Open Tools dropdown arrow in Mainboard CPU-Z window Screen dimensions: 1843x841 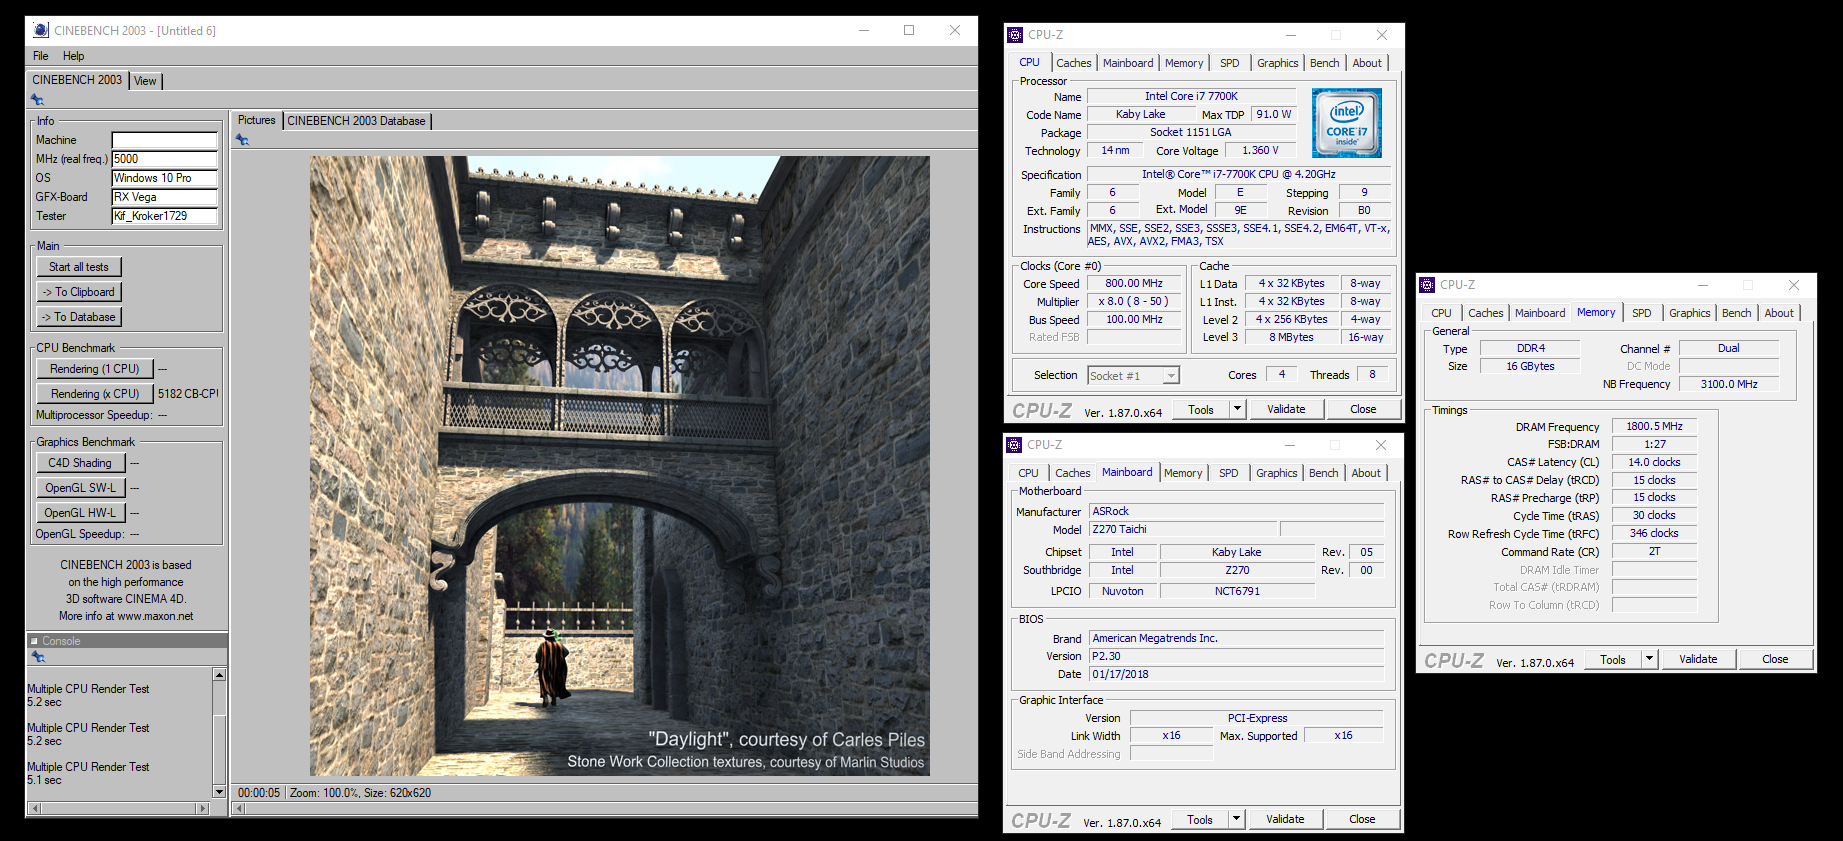point(1236,819)
